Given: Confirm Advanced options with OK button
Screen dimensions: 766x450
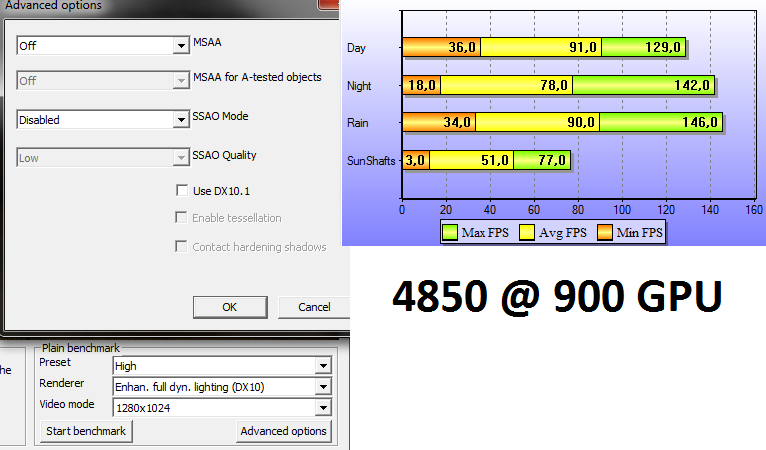Looking at the screenshot, I should [230, 307].
